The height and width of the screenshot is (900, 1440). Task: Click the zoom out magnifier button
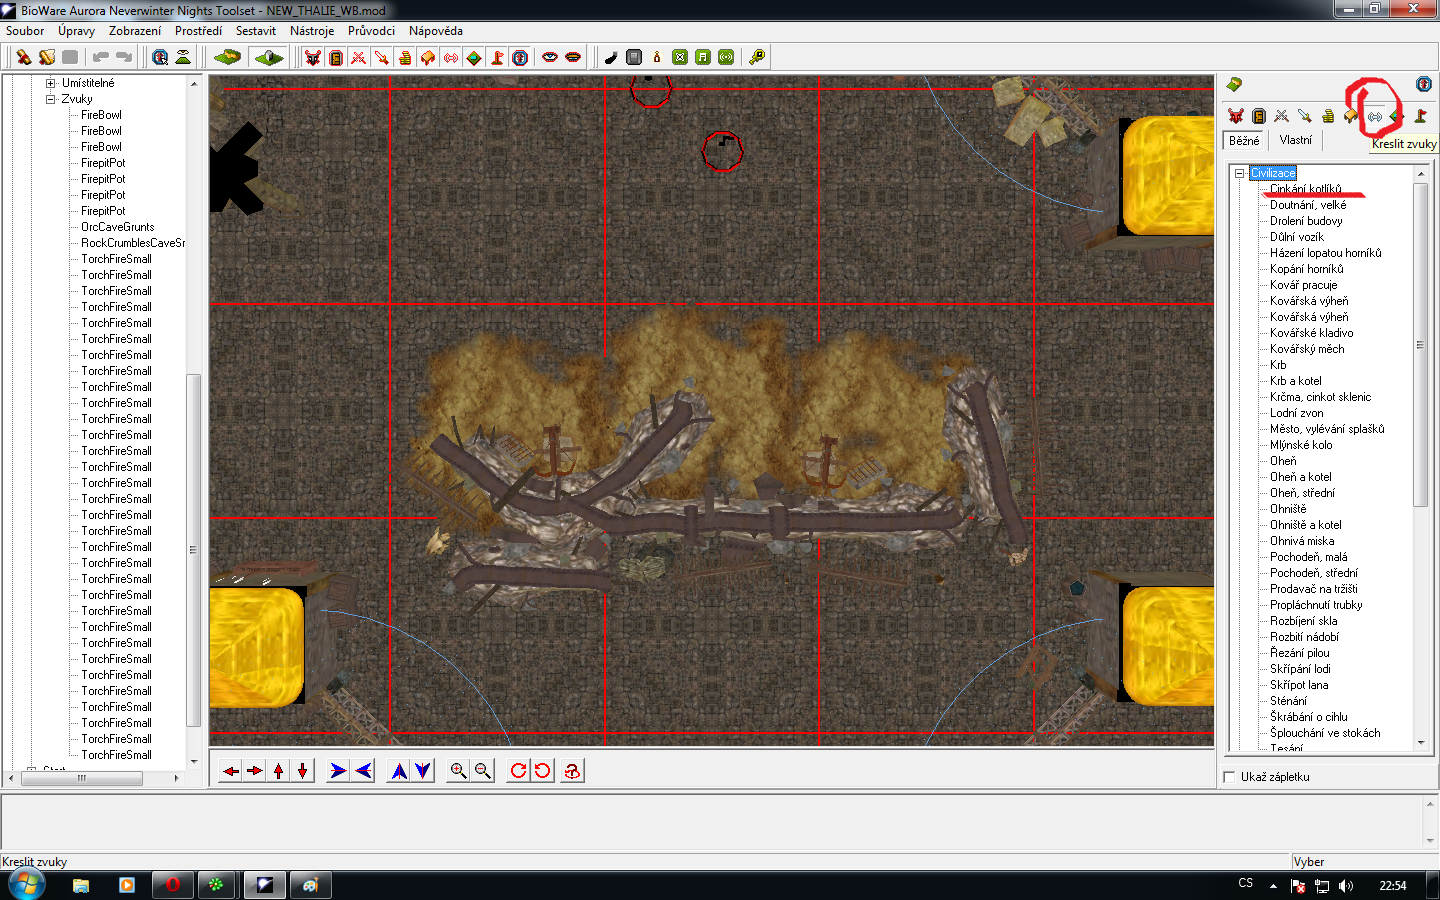(483, 771)
